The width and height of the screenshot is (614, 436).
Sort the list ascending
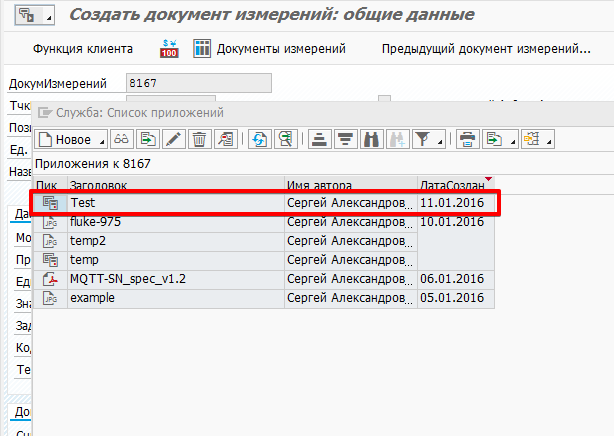[320, 140]
